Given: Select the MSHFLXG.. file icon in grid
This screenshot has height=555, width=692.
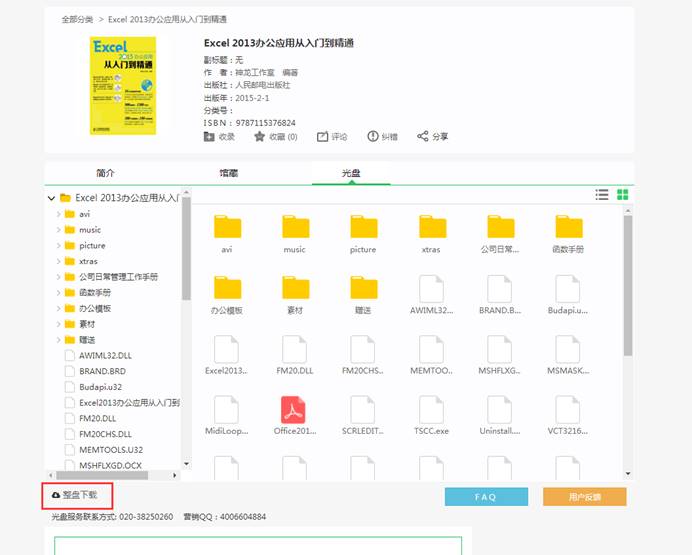Looking at the screenshot, I should click(x=500, y=349).
